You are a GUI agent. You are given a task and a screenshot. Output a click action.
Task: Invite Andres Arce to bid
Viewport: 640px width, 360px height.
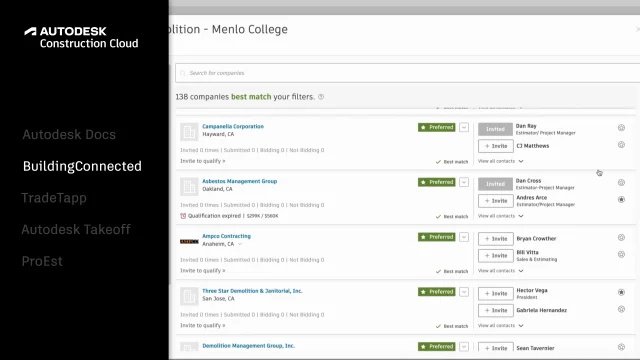496,201
